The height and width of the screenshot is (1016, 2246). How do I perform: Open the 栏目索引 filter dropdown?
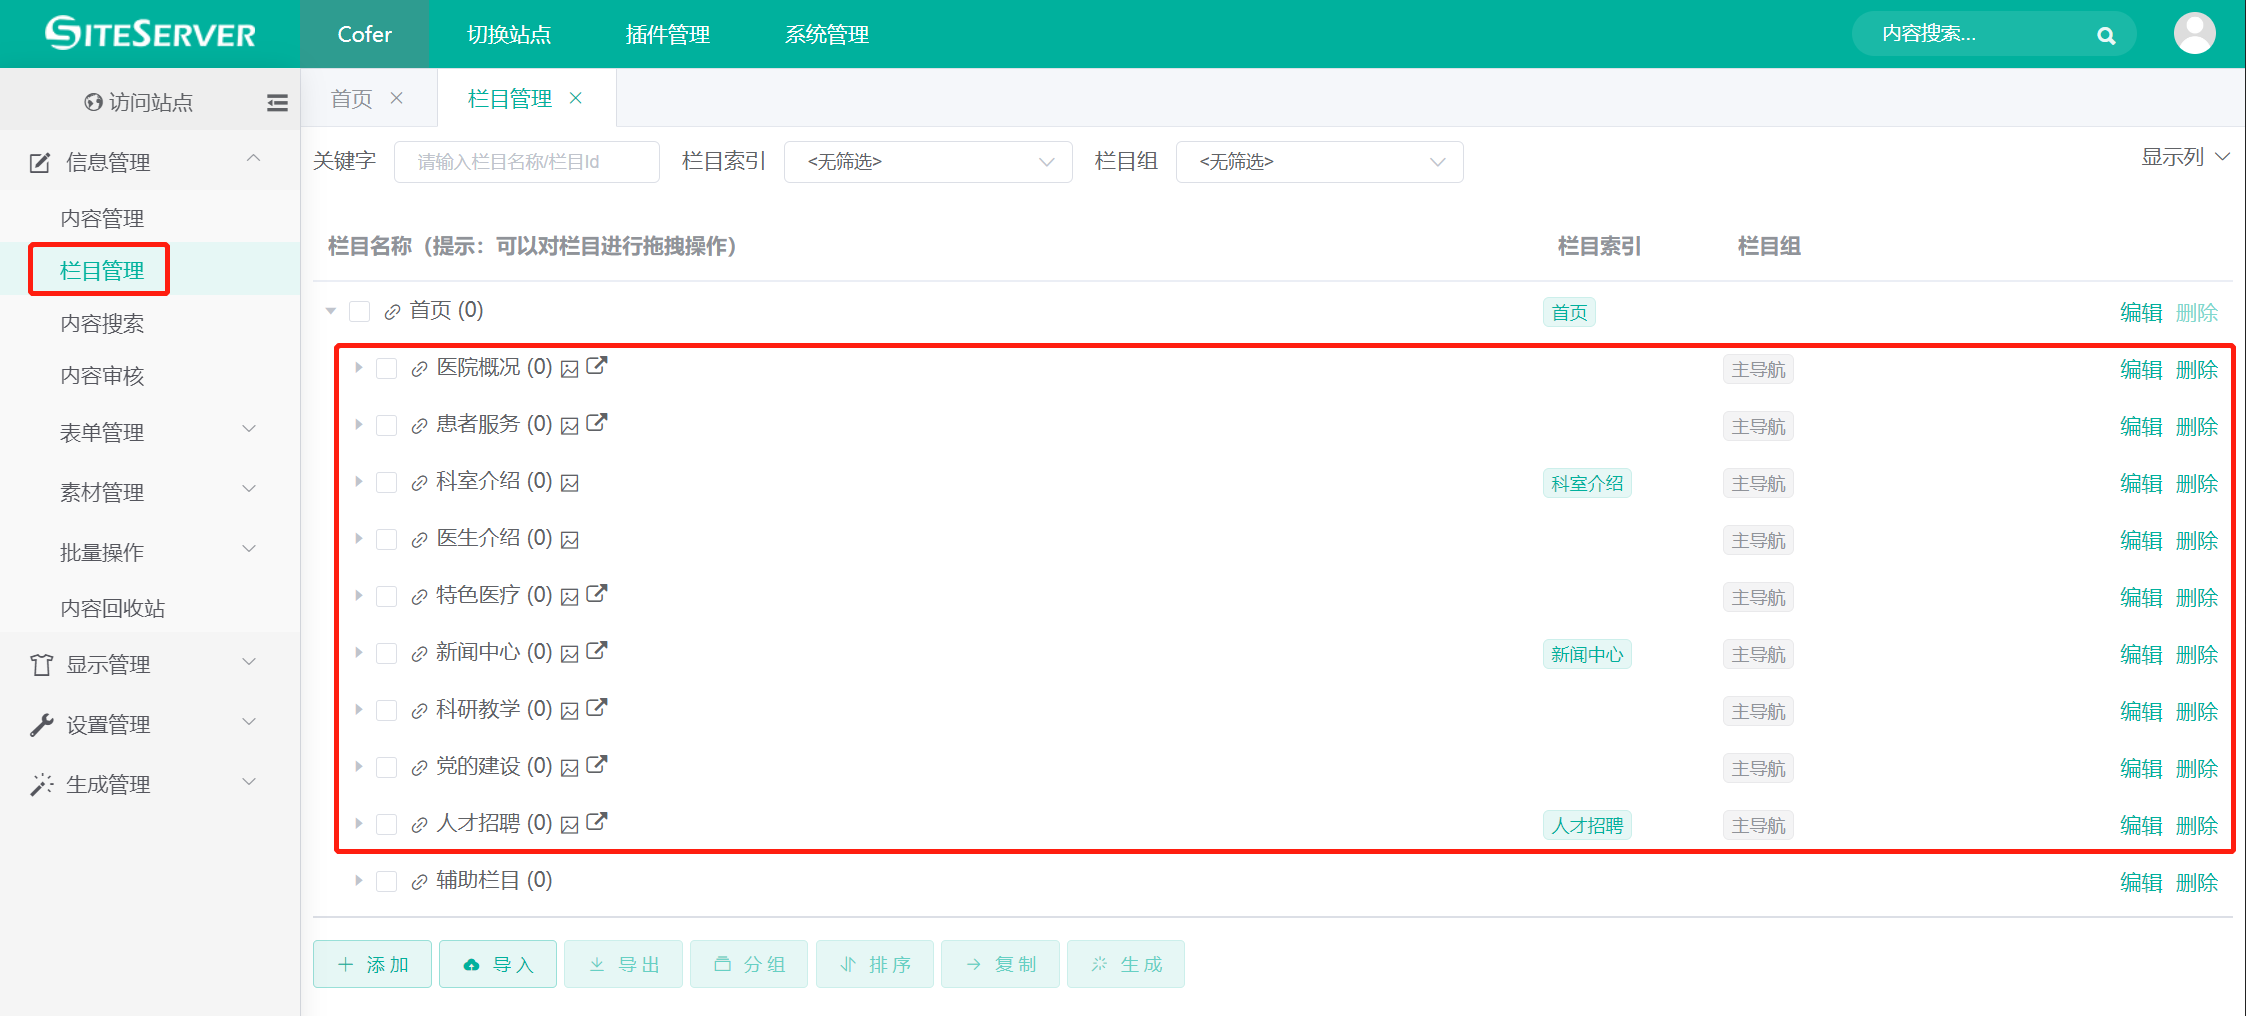928,162
